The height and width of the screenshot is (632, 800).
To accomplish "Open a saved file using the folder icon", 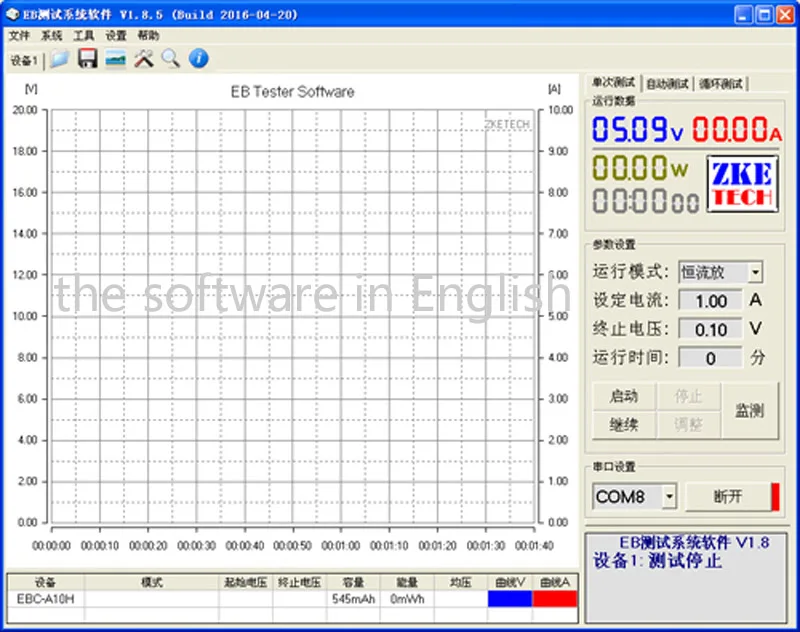I will click(59, 59).
